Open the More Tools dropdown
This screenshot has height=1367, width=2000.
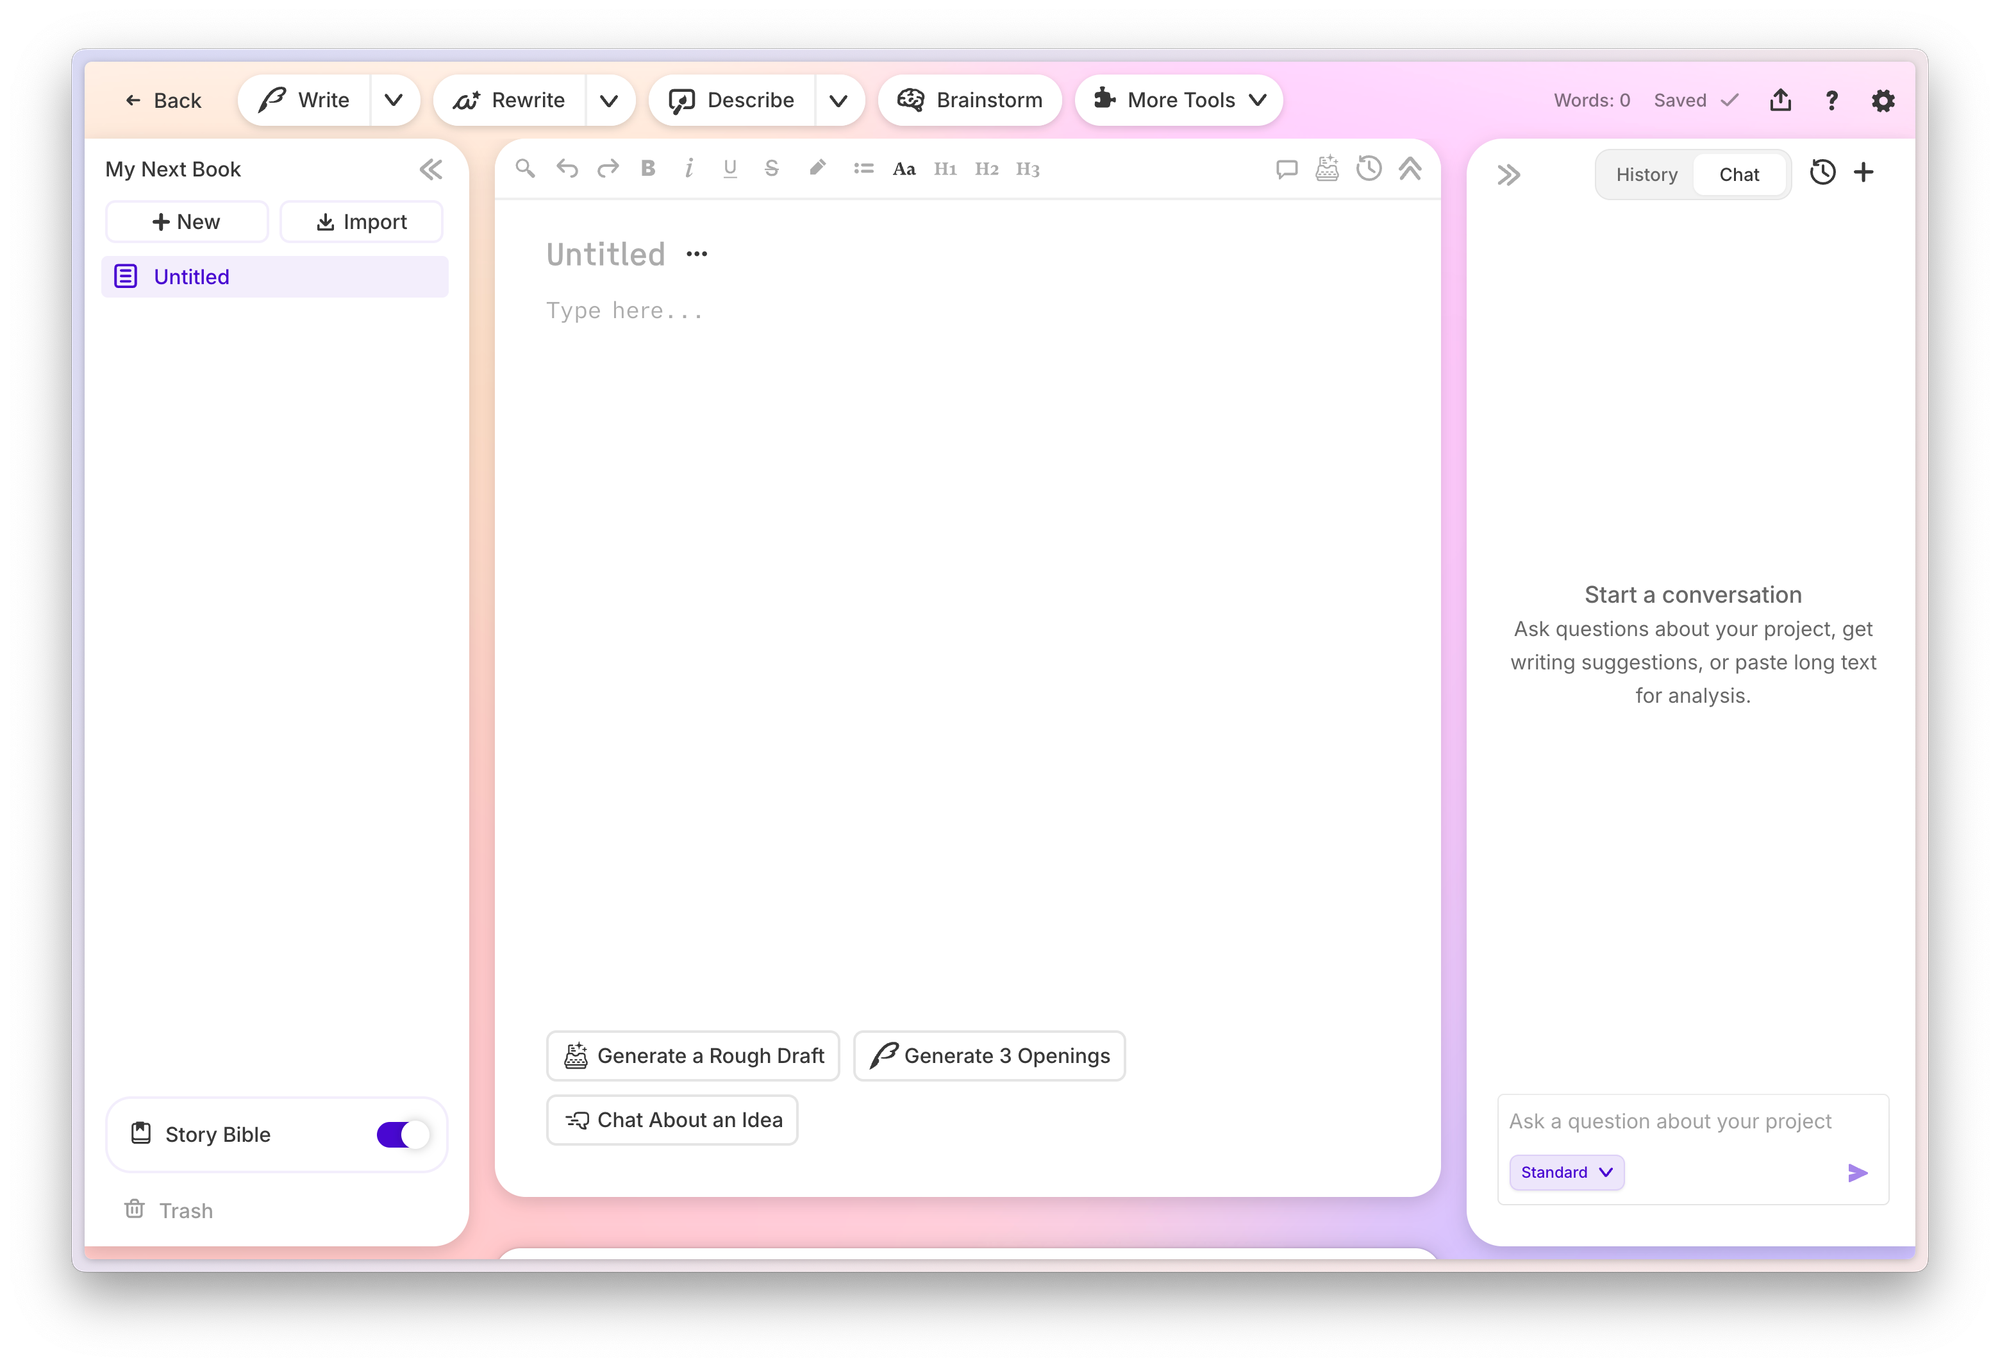[1179, 100]
